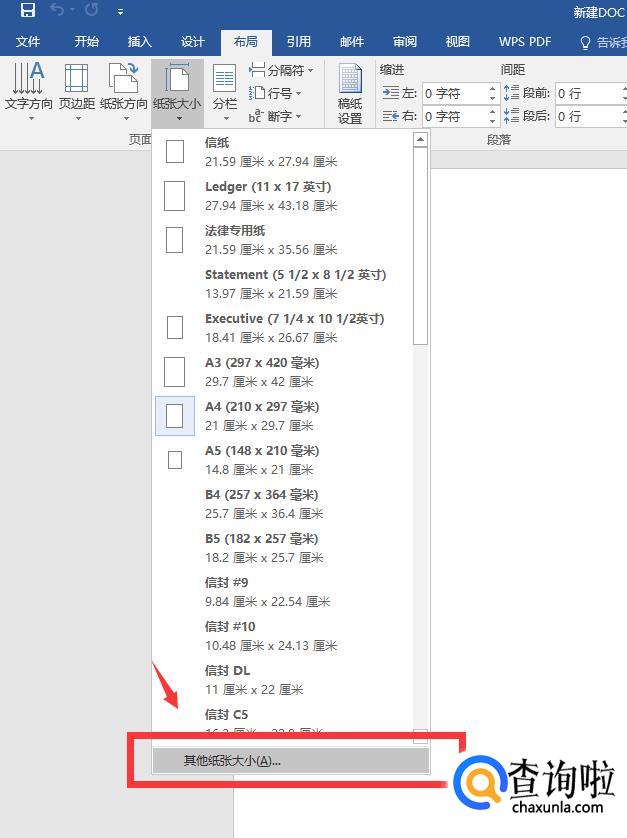Switch to the 插入 tab

pos(140,42)
